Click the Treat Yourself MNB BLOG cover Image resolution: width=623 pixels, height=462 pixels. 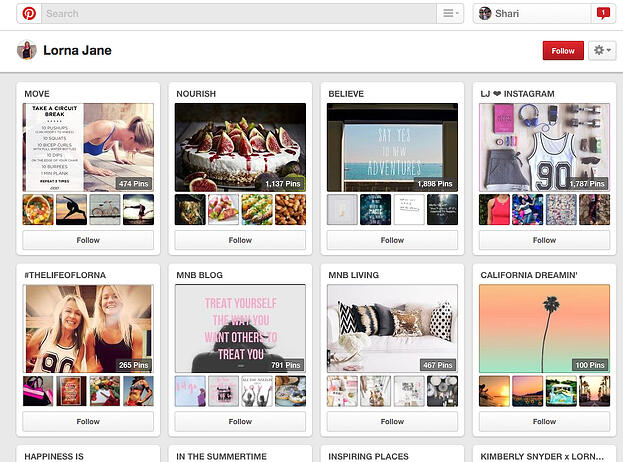[x=240, y=329]
